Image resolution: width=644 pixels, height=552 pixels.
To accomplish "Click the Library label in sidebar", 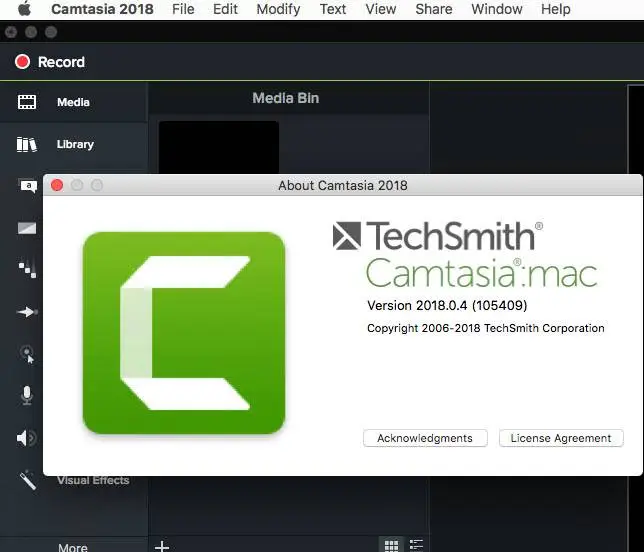I will click(75, 145).
